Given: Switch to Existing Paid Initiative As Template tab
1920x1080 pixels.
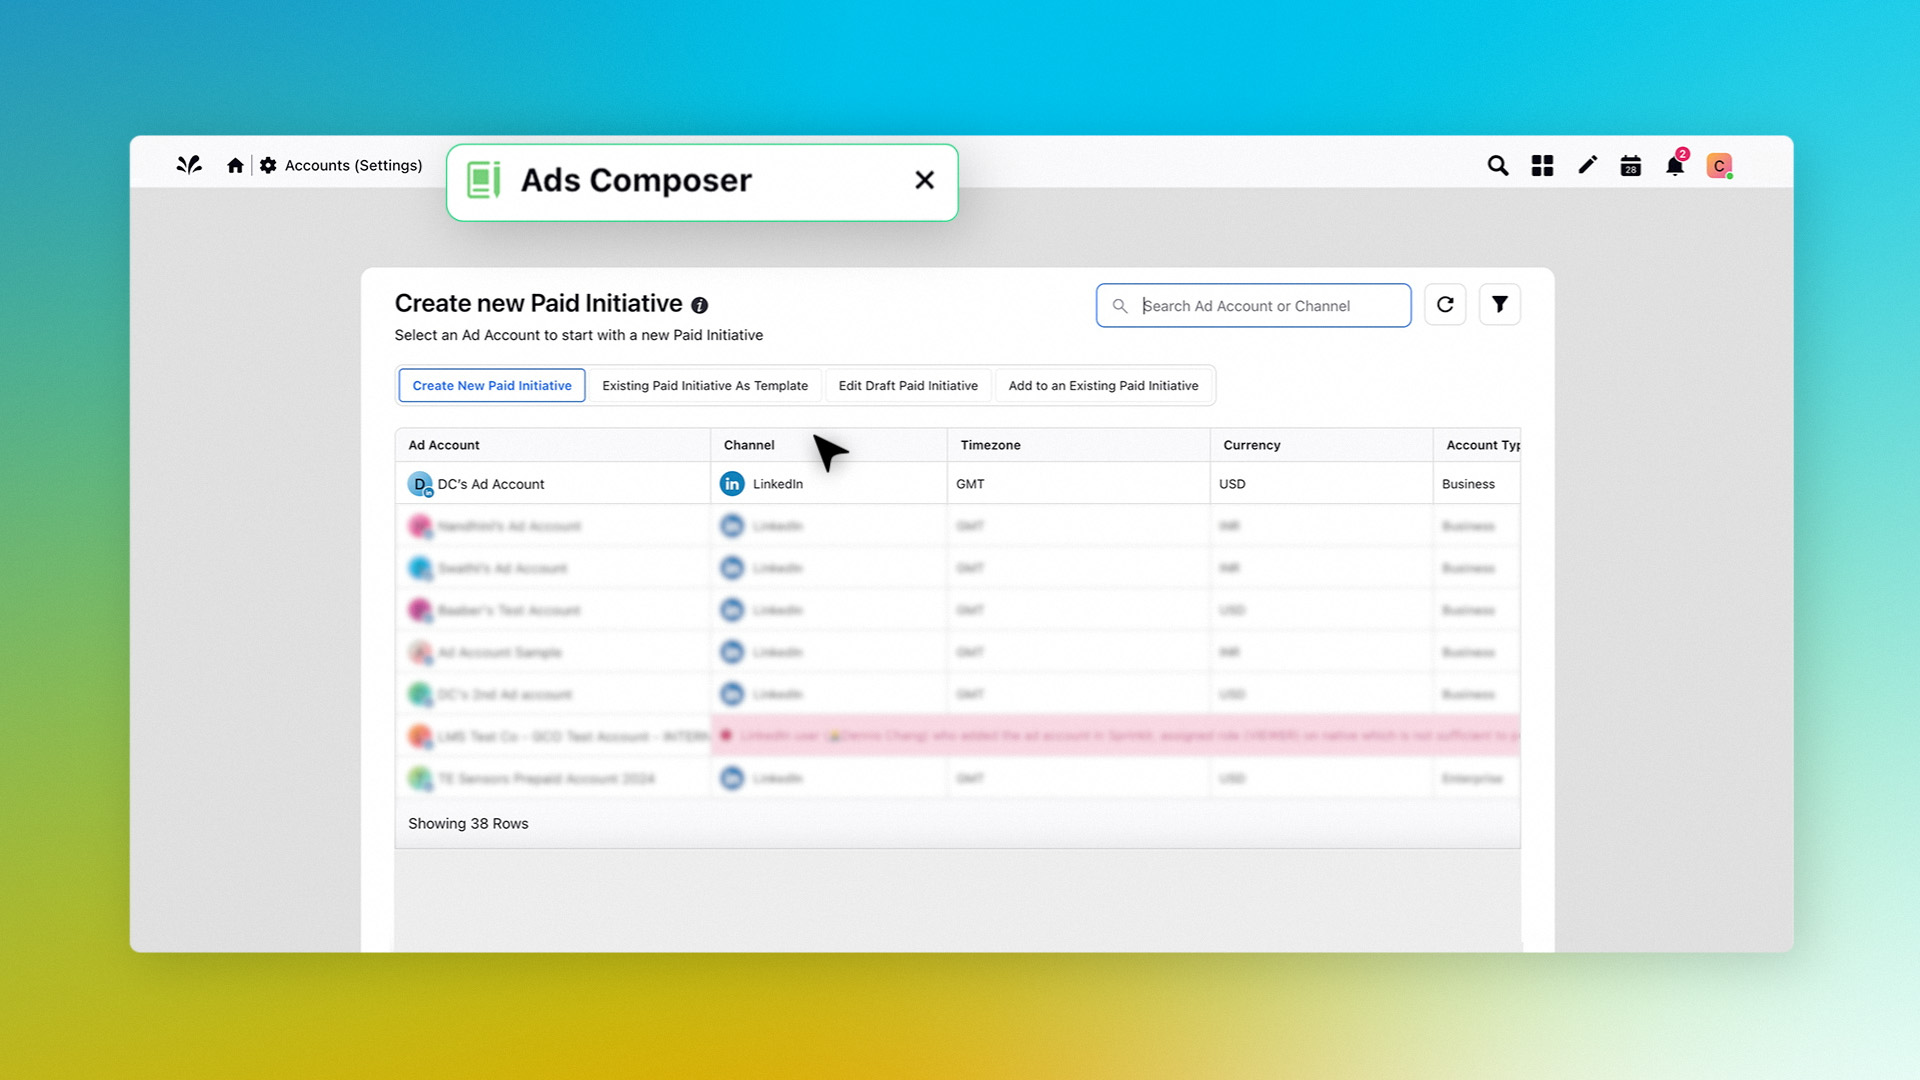Looking at the screenshot, I should coord(705,385).
